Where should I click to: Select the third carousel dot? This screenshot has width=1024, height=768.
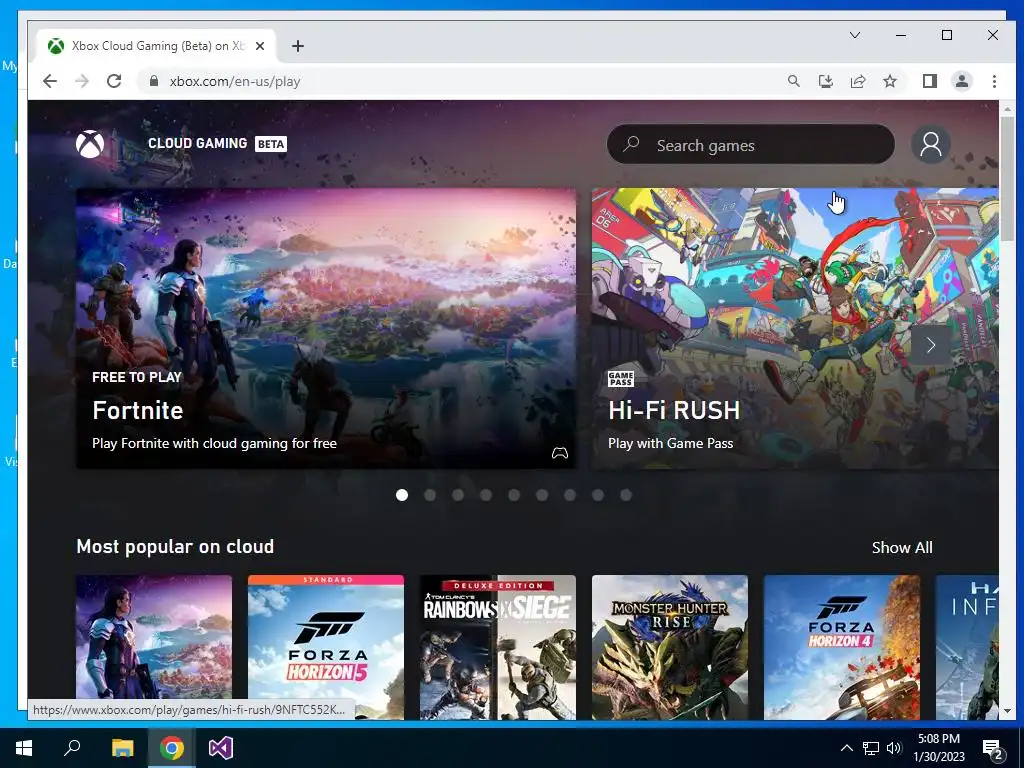458,495
